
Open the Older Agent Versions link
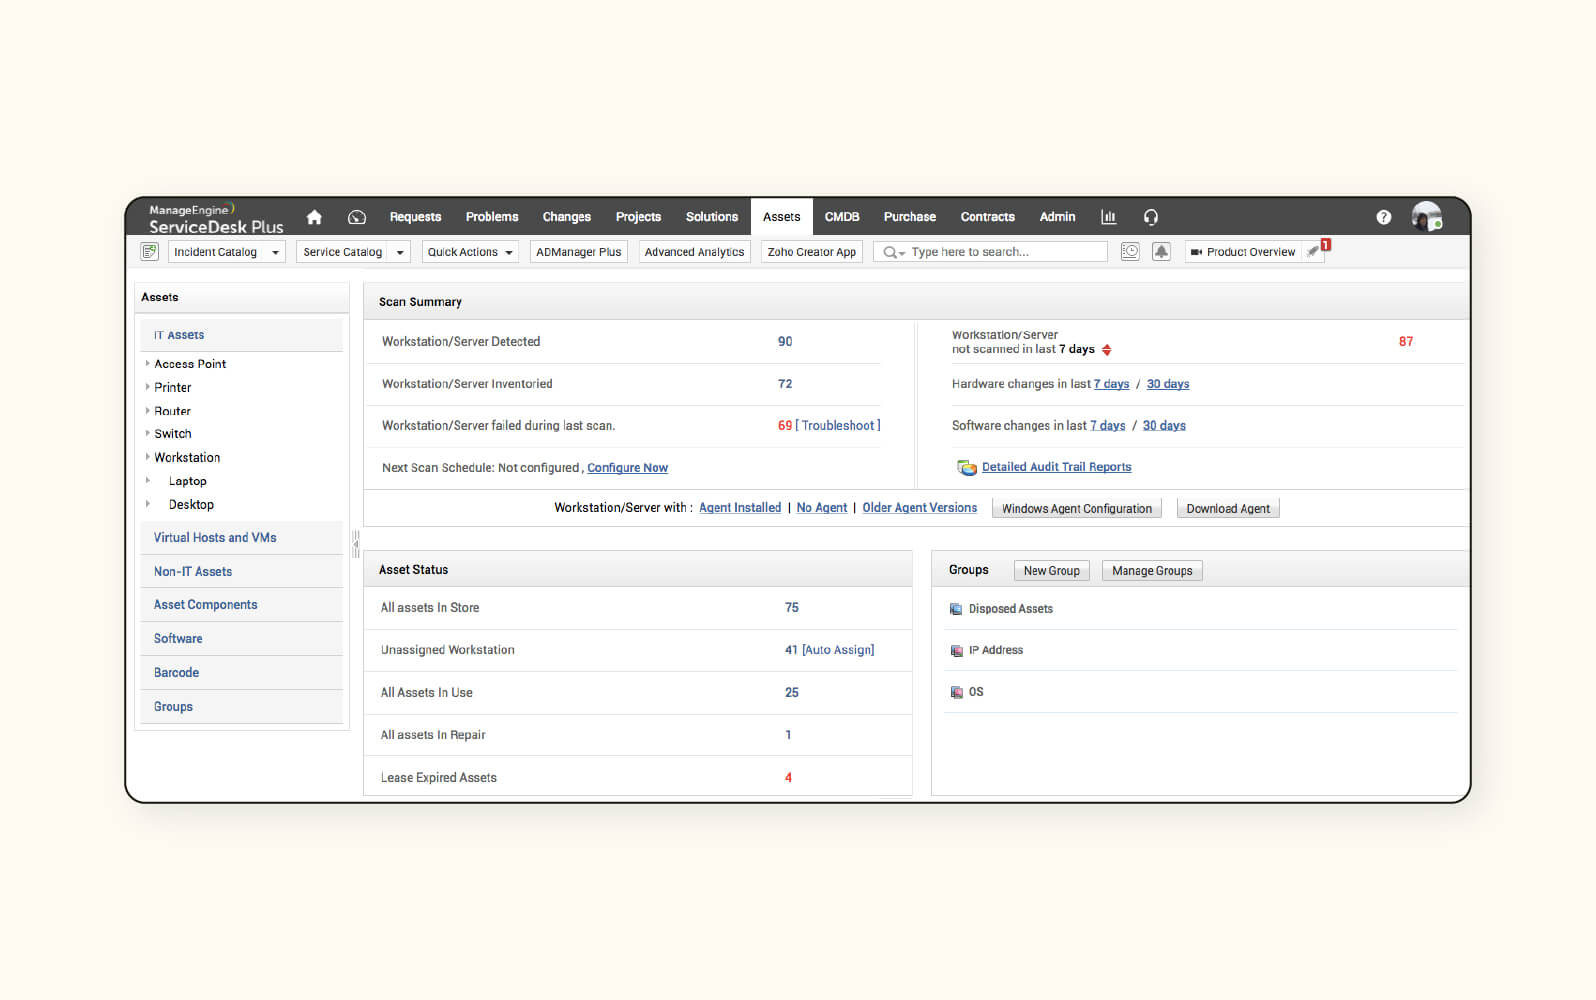coord(920,508)
